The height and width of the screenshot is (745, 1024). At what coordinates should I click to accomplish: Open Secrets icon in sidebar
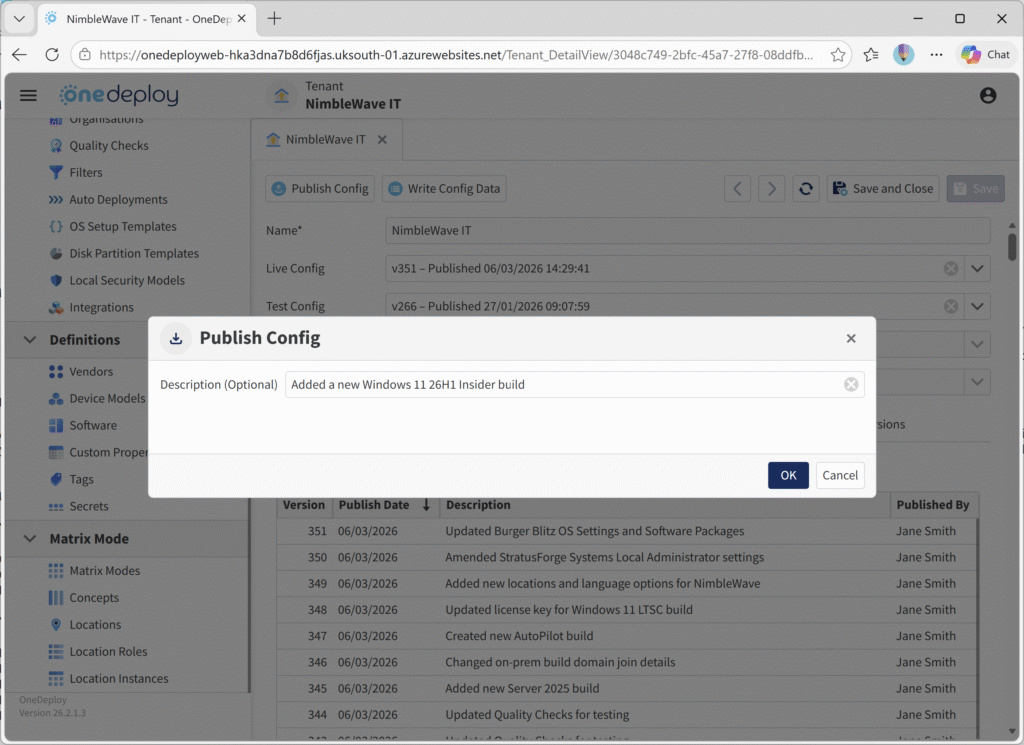point(56,506)
